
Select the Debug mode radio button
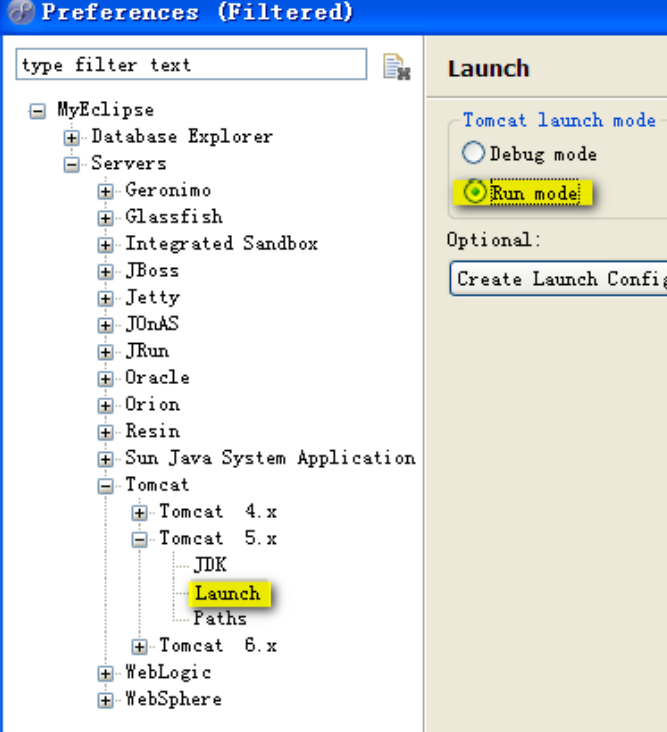[473, 153]
